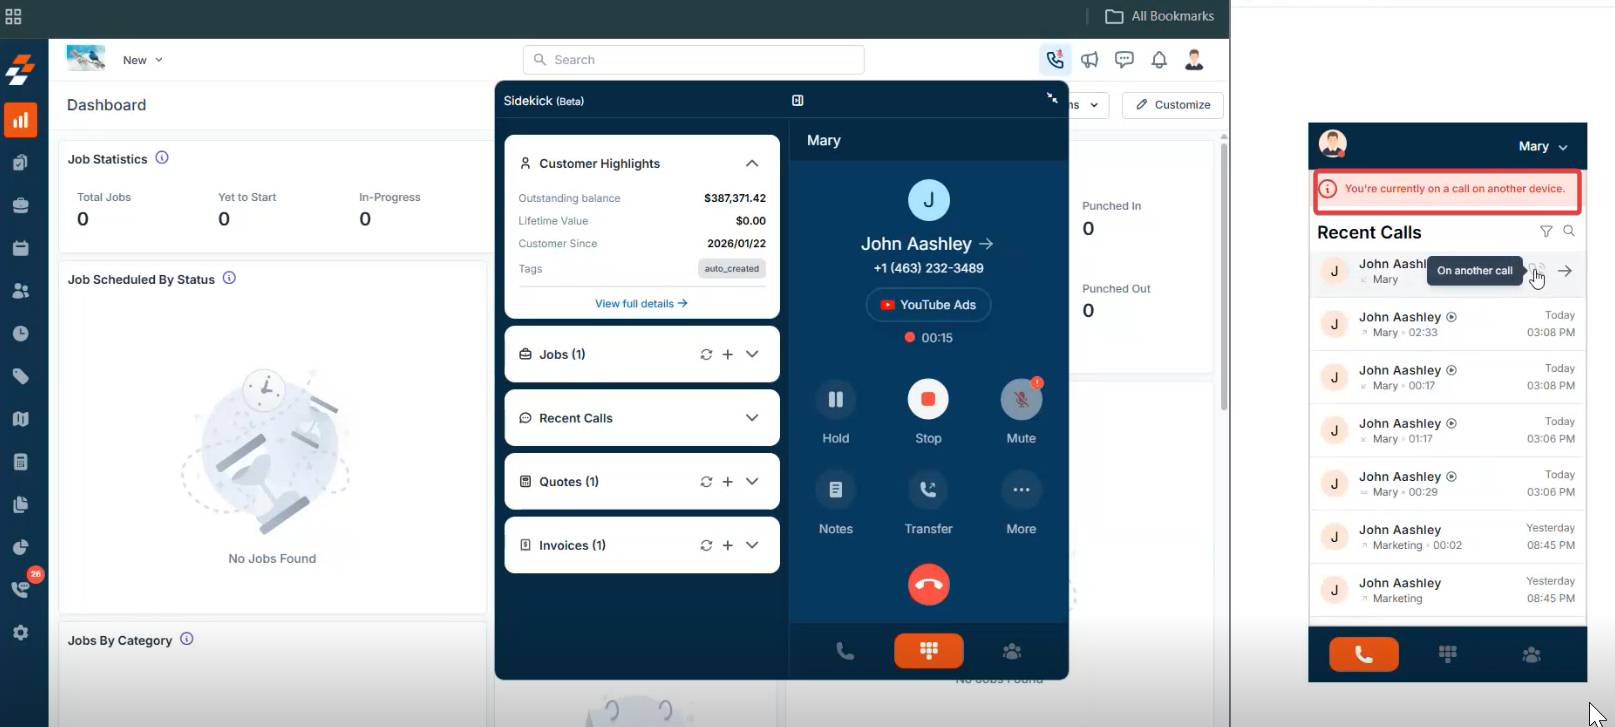Open the Mary user dropdown in right window
This screenshot has width=1615, height=727.
tap(1543, 146)
